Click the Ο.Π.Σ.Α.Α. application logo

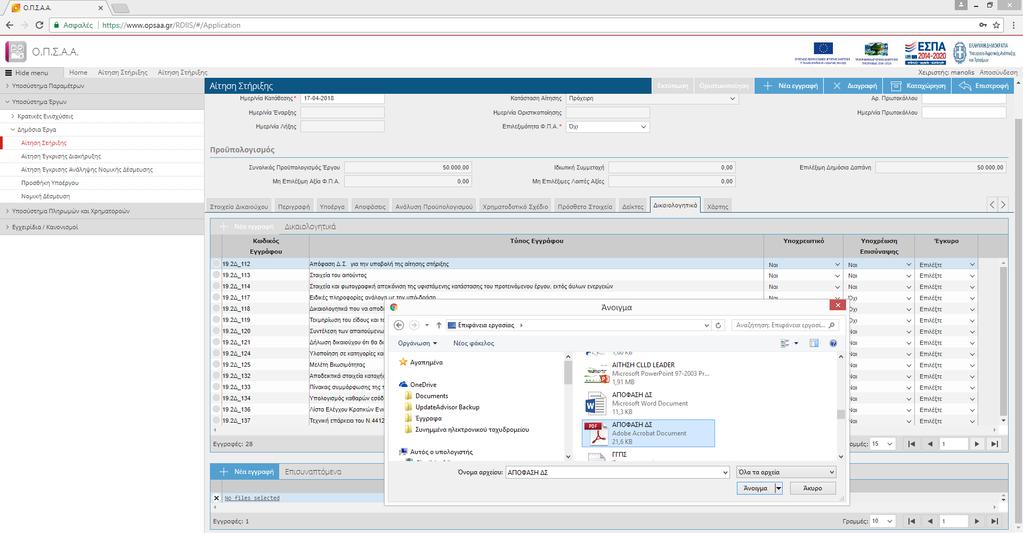16,52
